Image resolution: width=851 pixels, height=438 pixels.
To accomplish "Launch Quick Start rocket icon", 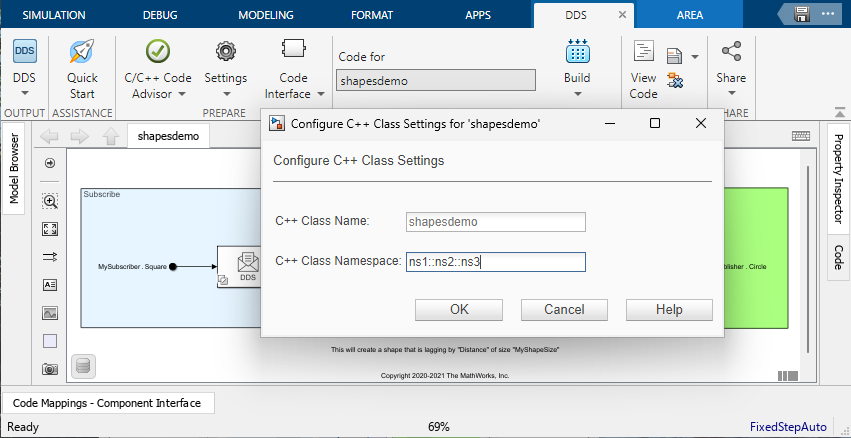I will tap(82, 52).
